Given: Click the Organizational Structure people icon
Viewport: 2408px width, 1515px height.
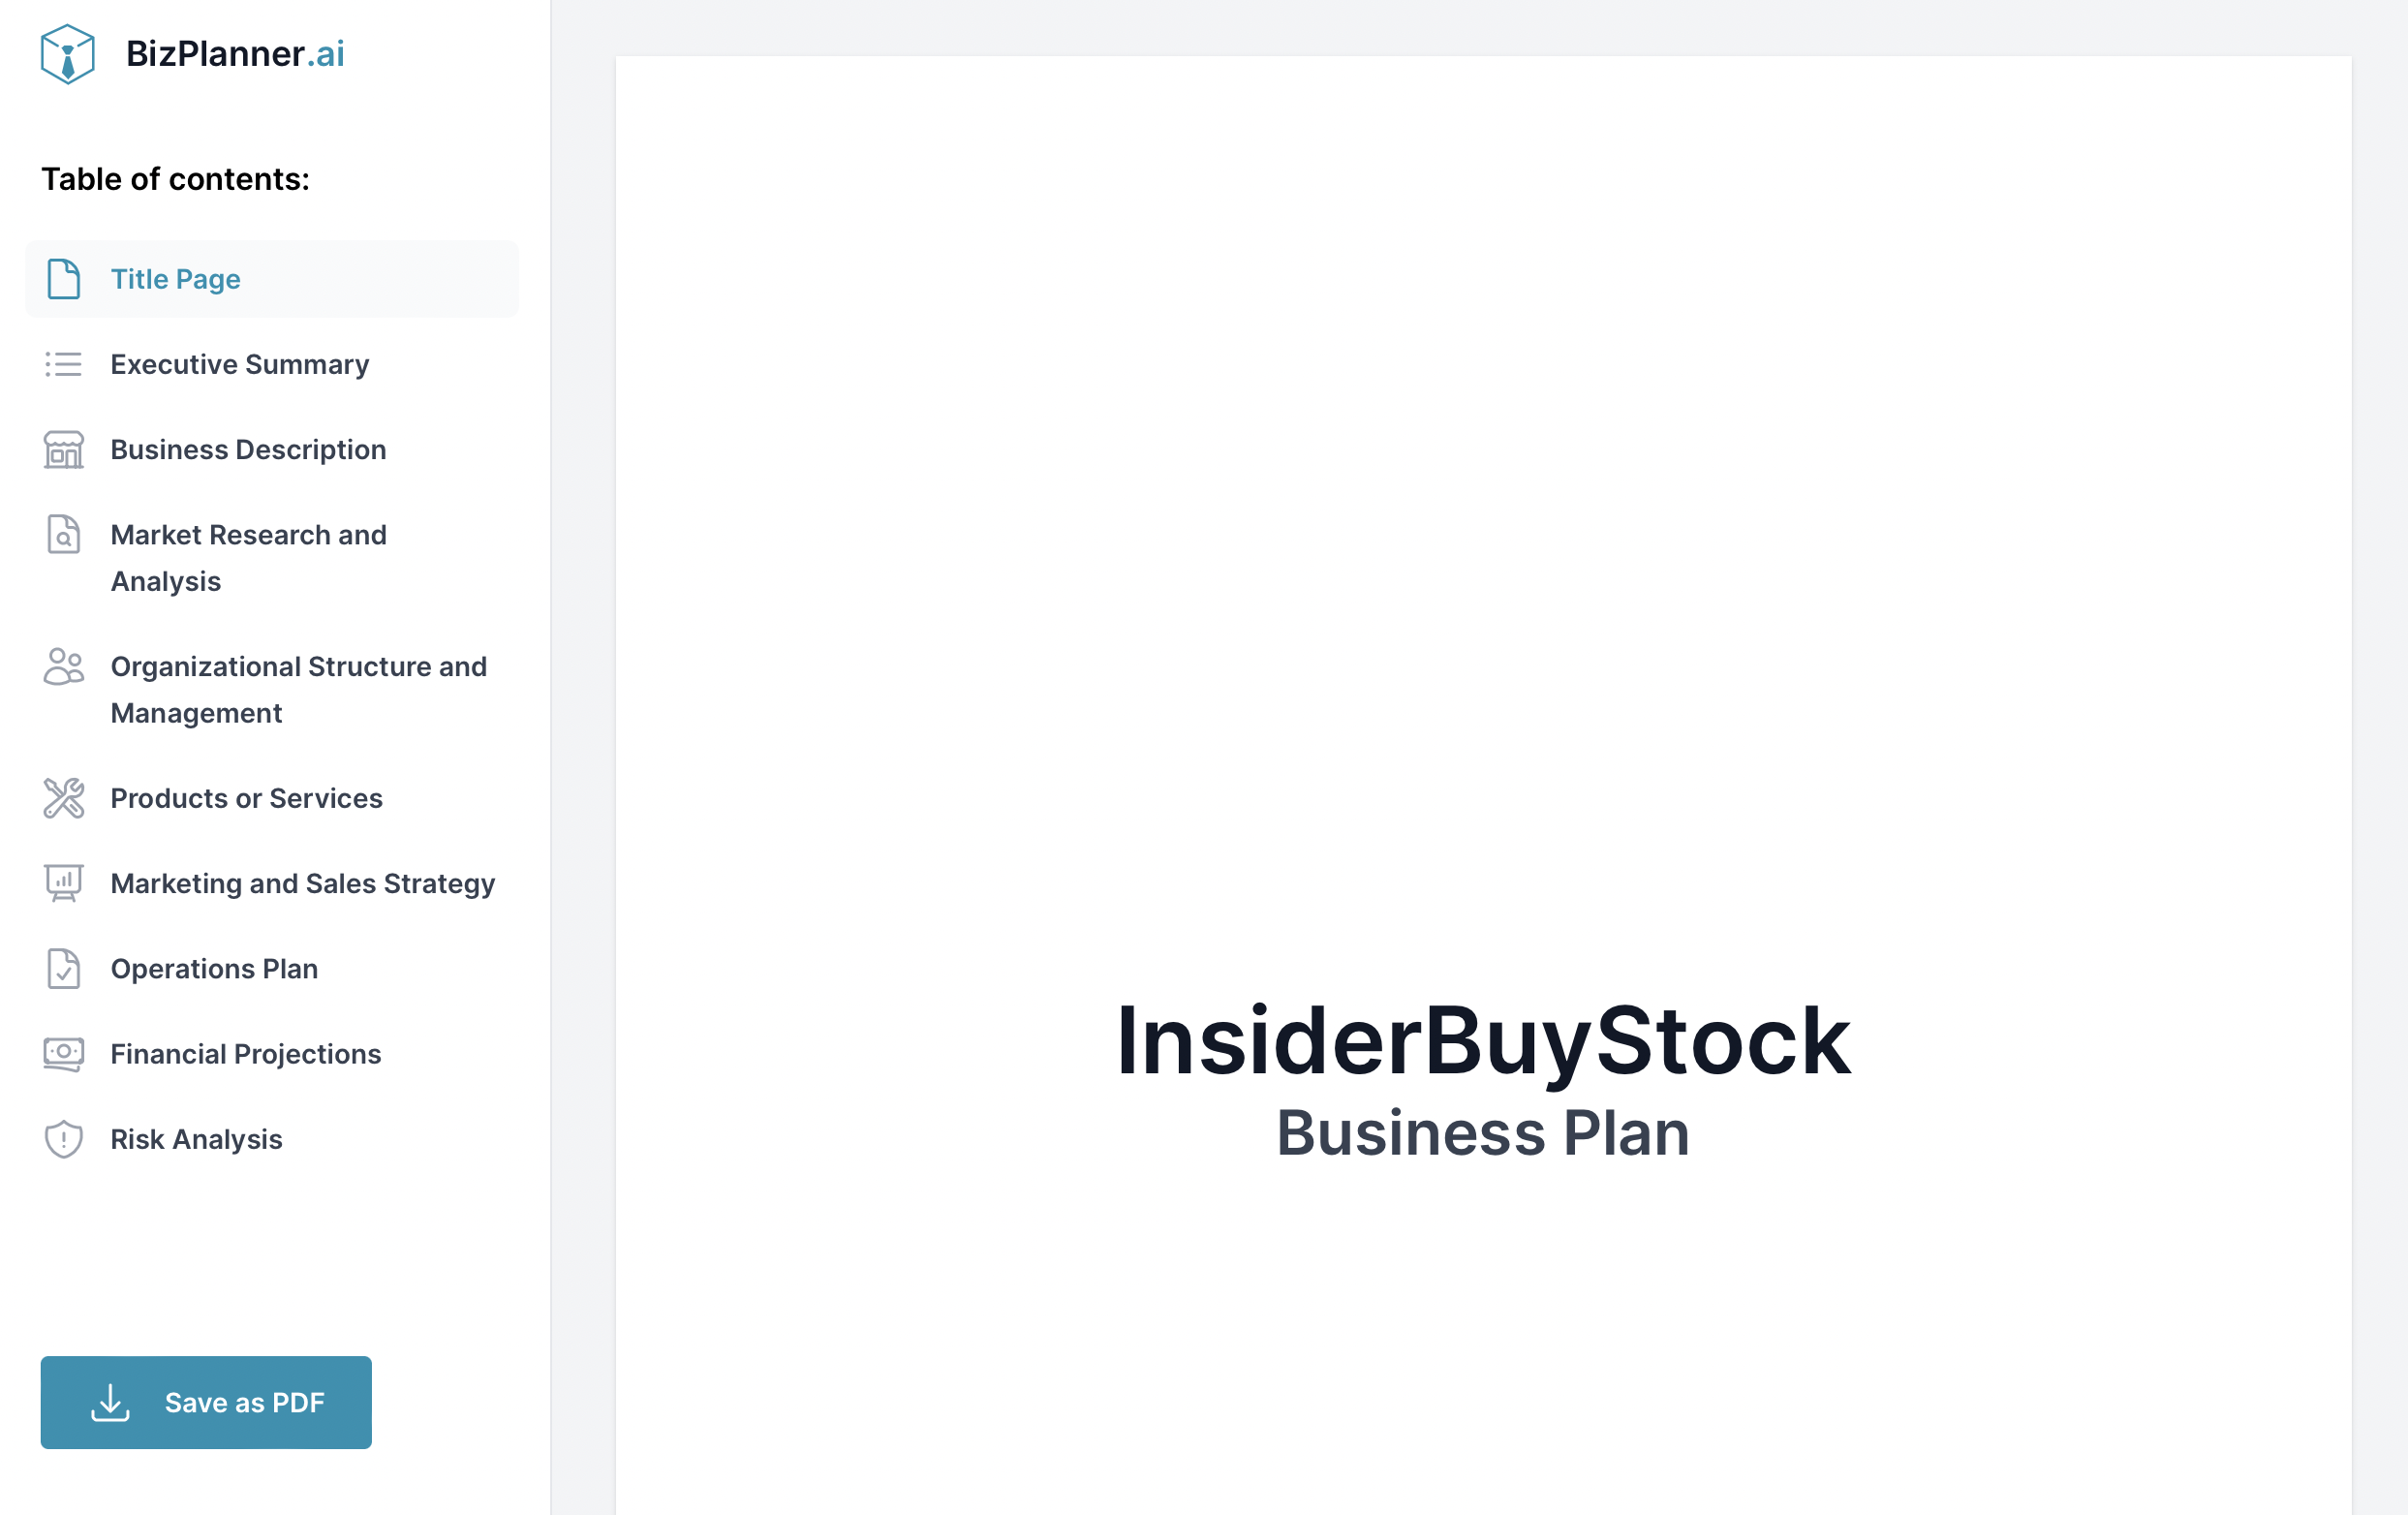Looking at the screenshot, I should pos(64,667).
